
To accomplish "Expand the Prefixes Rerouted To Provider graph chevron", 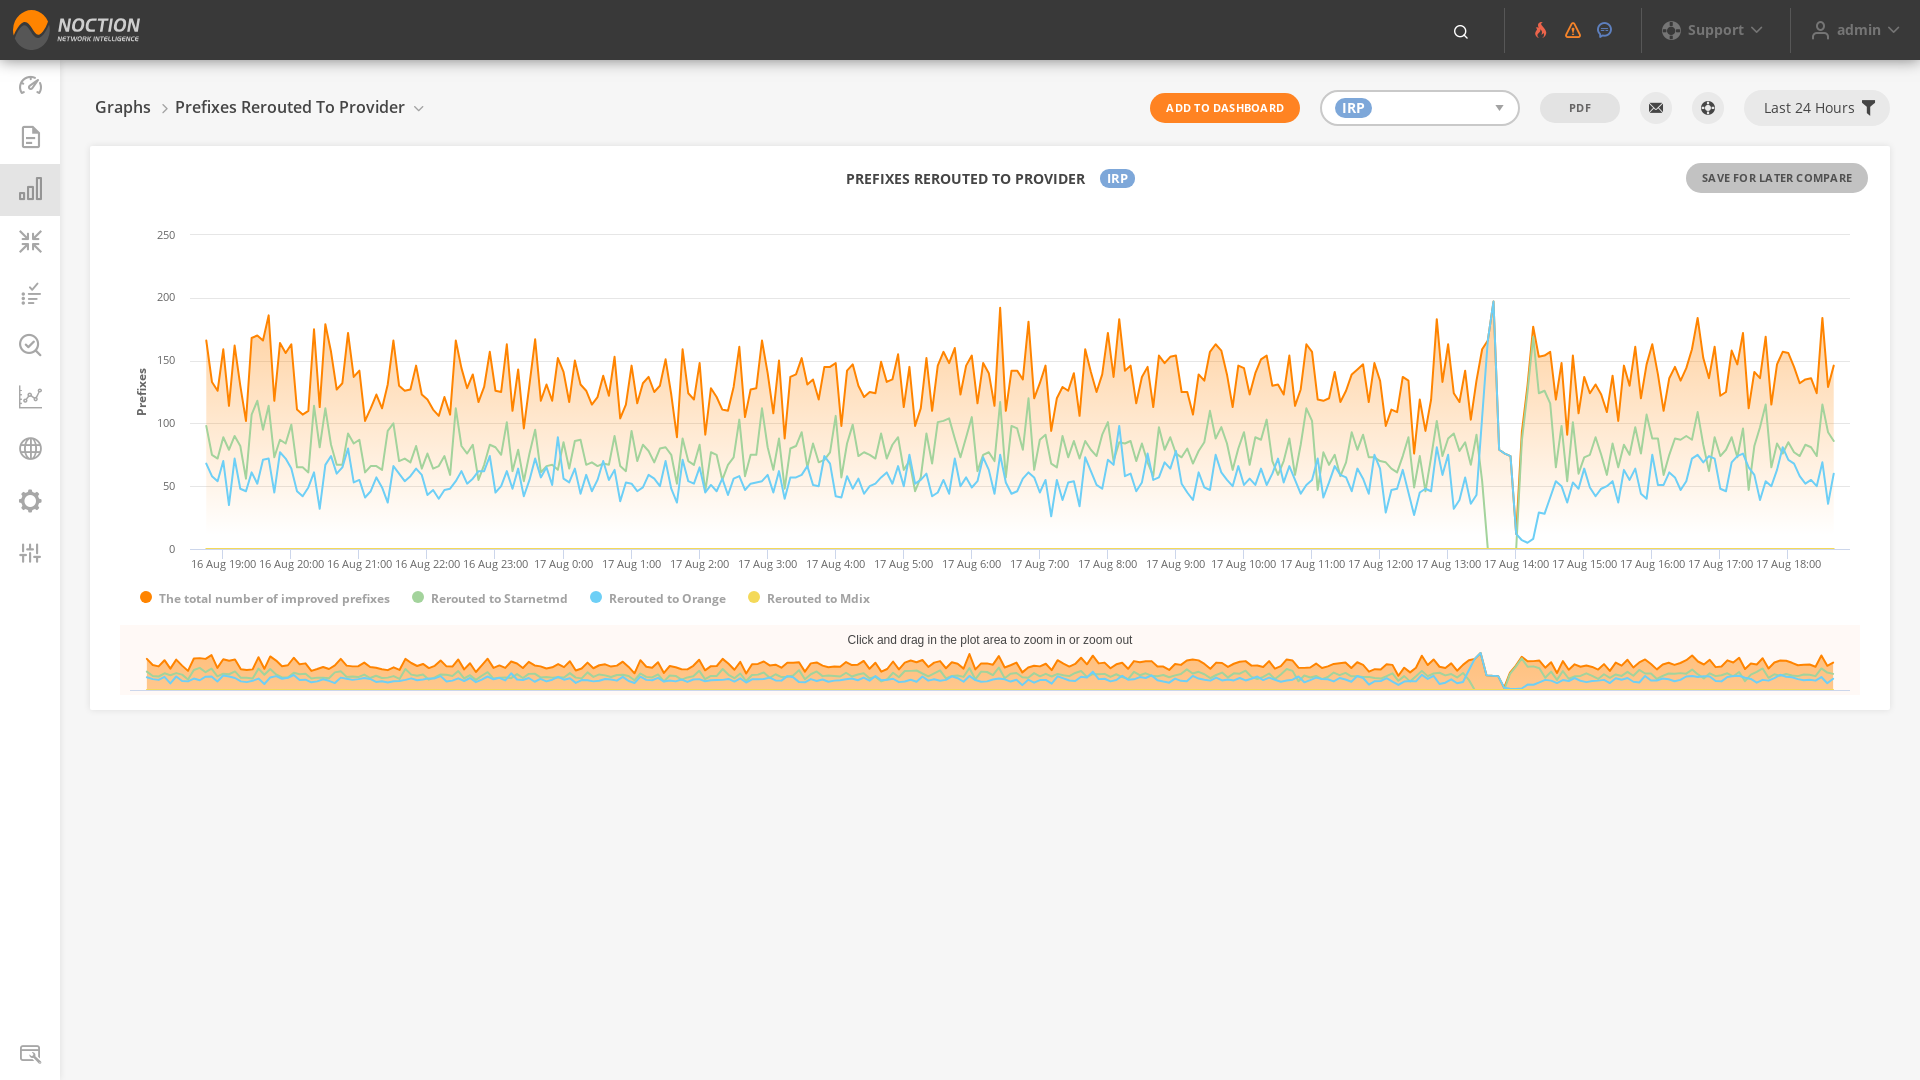I will 419,109.
